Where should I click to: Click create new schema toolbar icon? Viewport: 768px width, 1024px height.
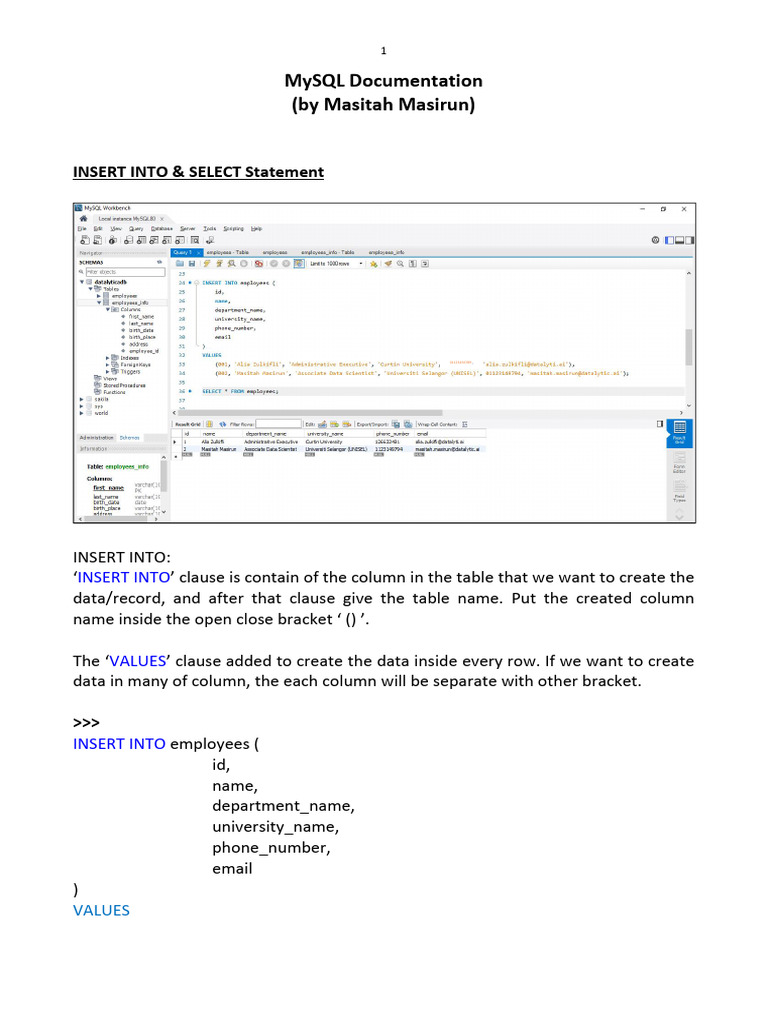pos(129,240)
